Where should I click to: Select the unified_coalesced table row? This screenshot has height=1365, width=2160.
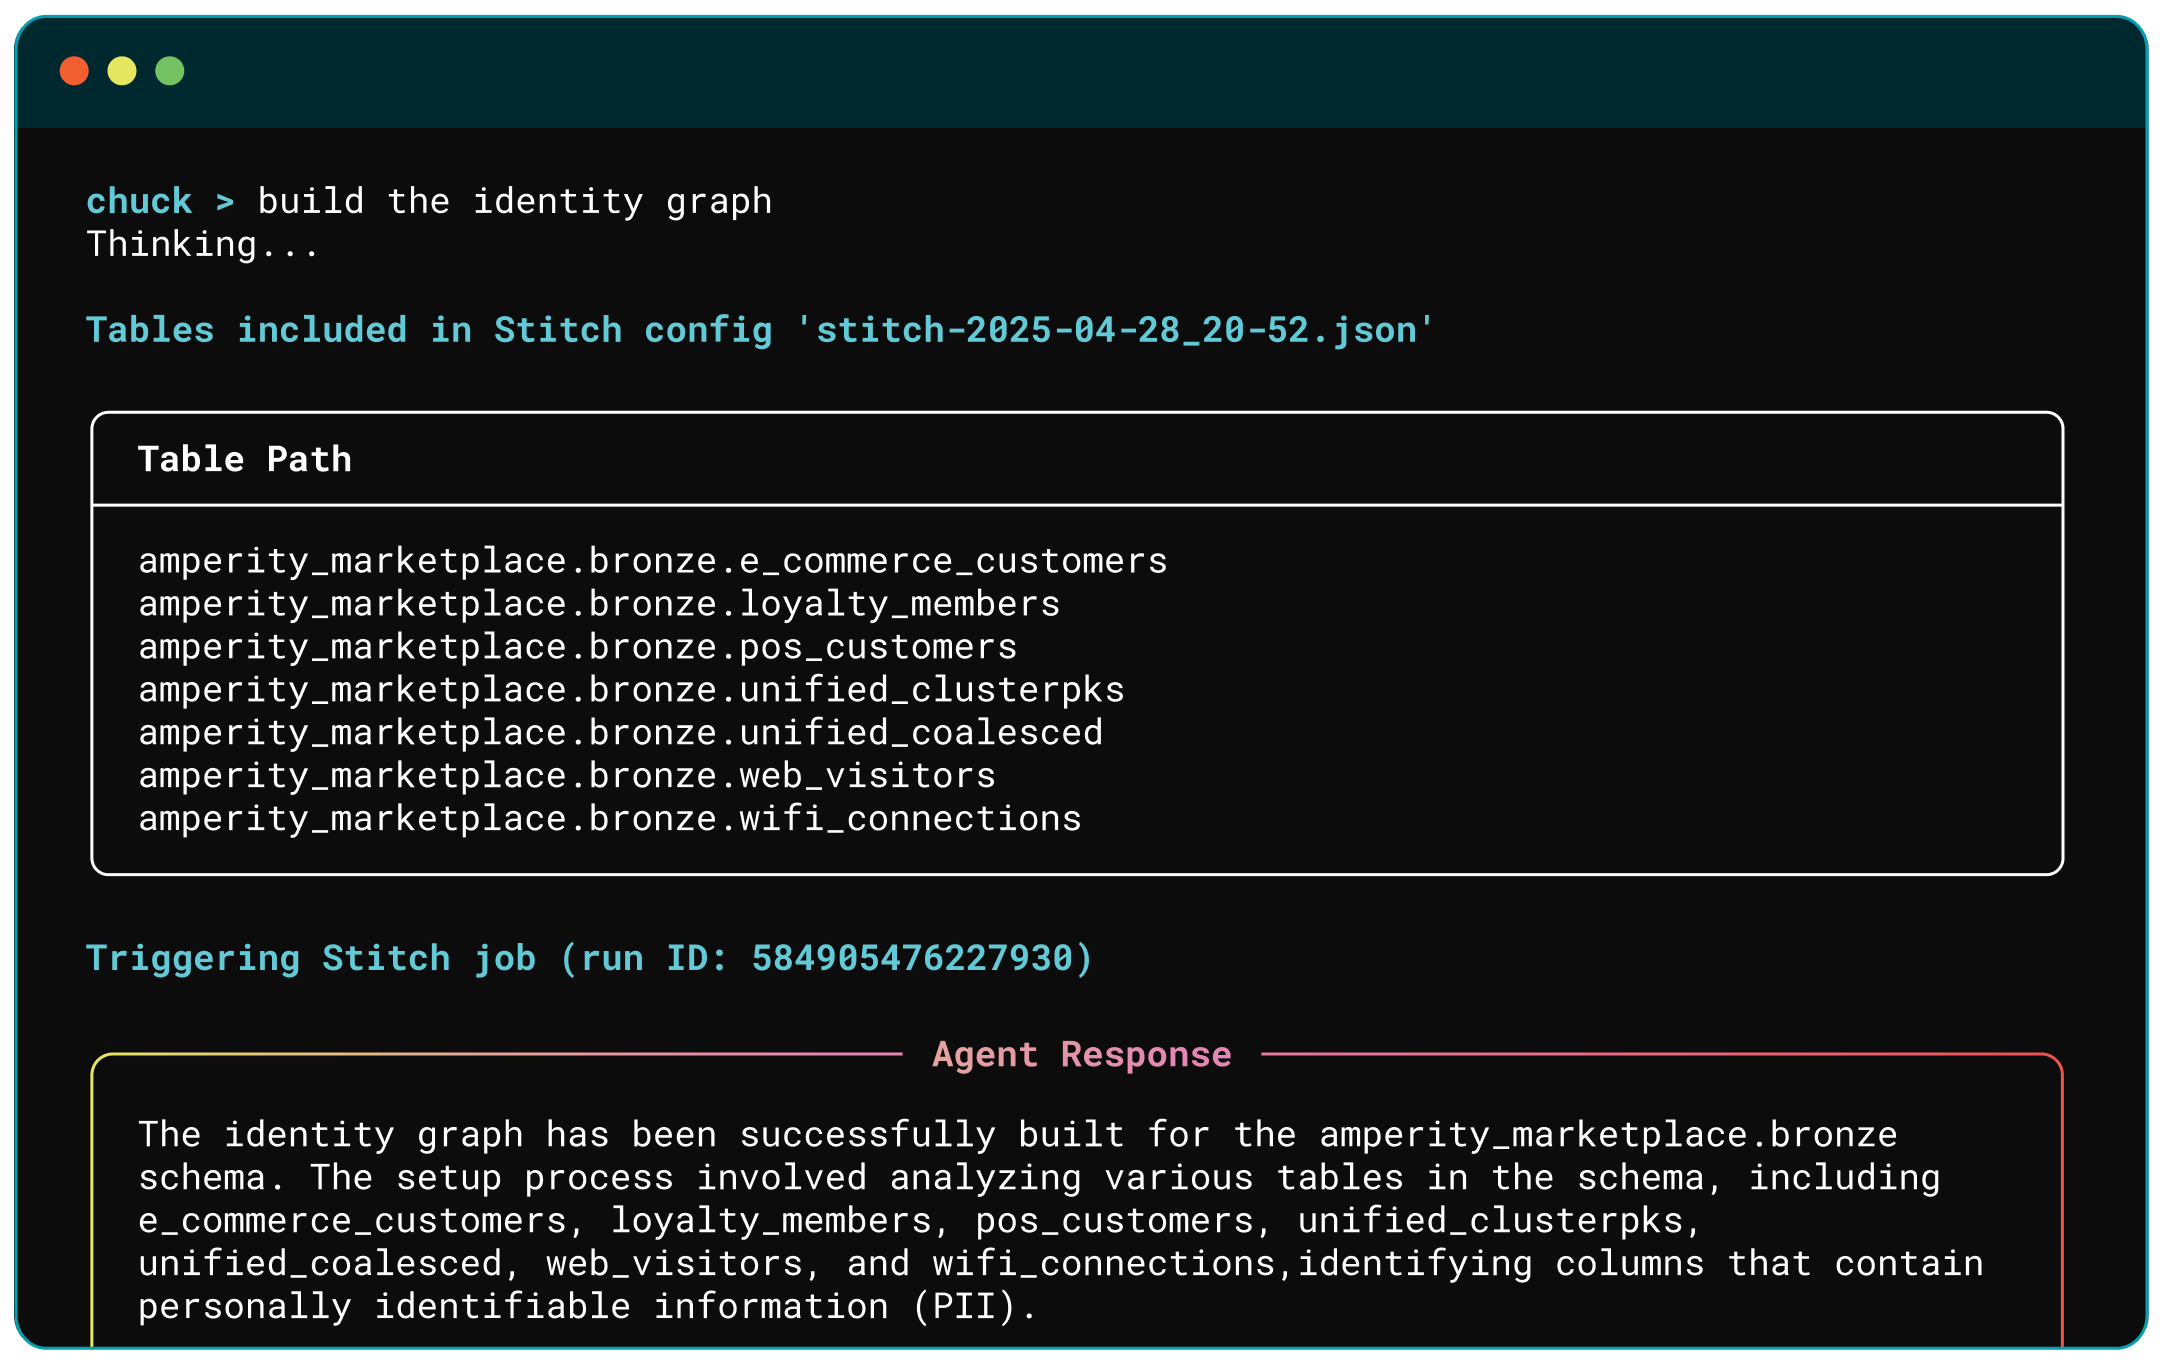[620, 733]
